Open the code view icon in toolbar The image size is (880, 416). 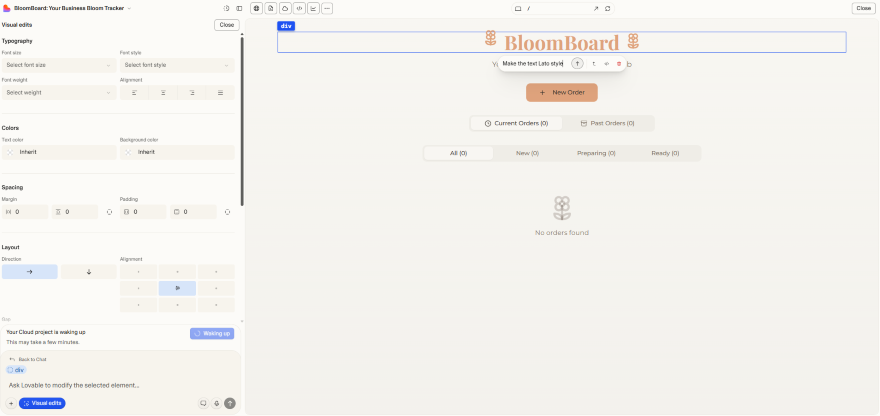[300, 8]
